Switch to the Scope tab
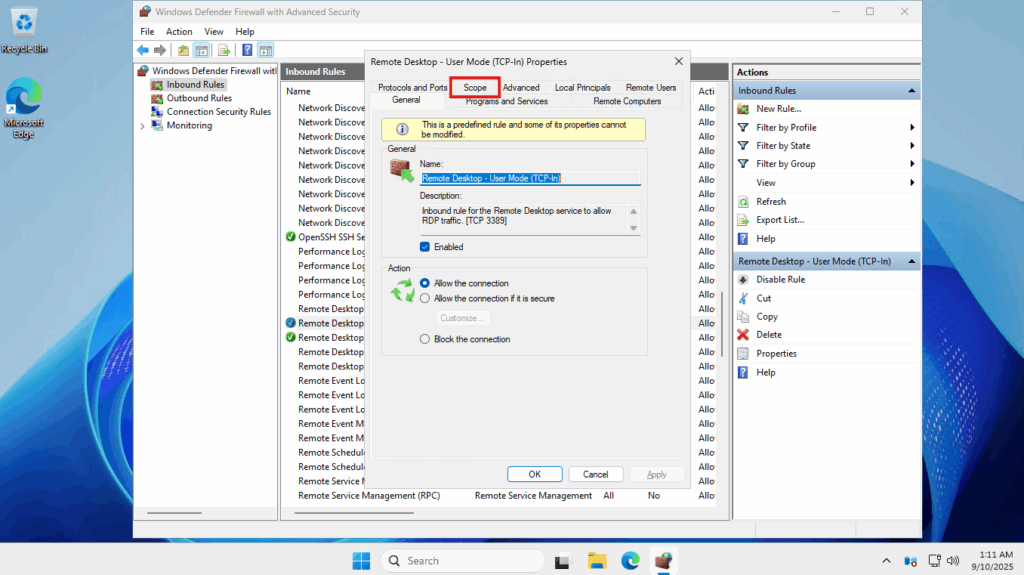The height and width of the screenshot is (575, 1024). coord(475,88)
